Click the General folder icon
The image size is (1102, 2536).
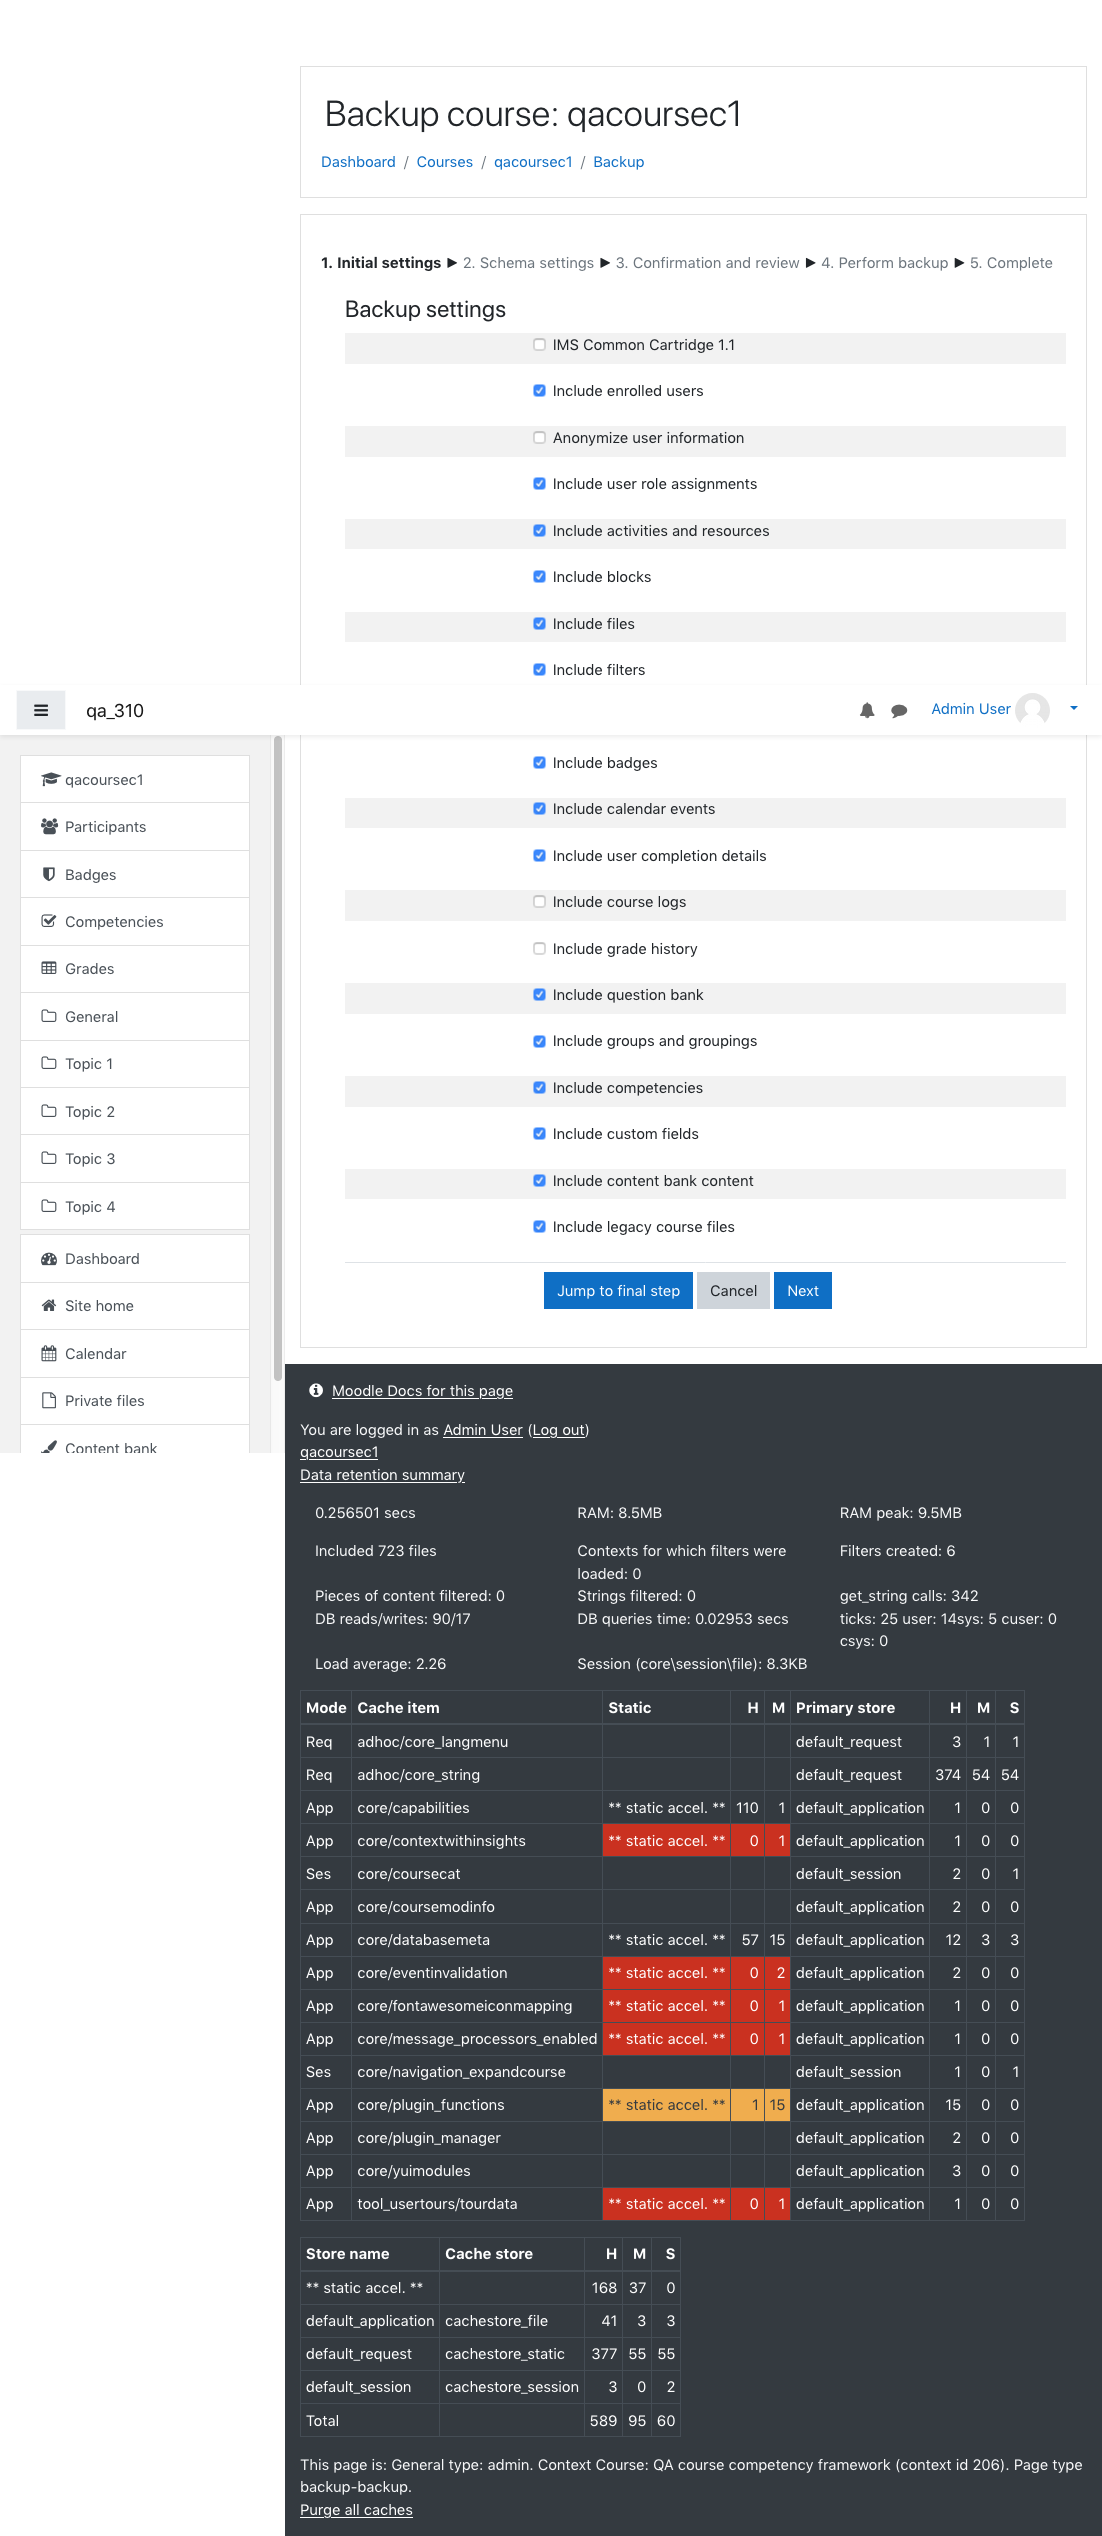pos(49,1016)
